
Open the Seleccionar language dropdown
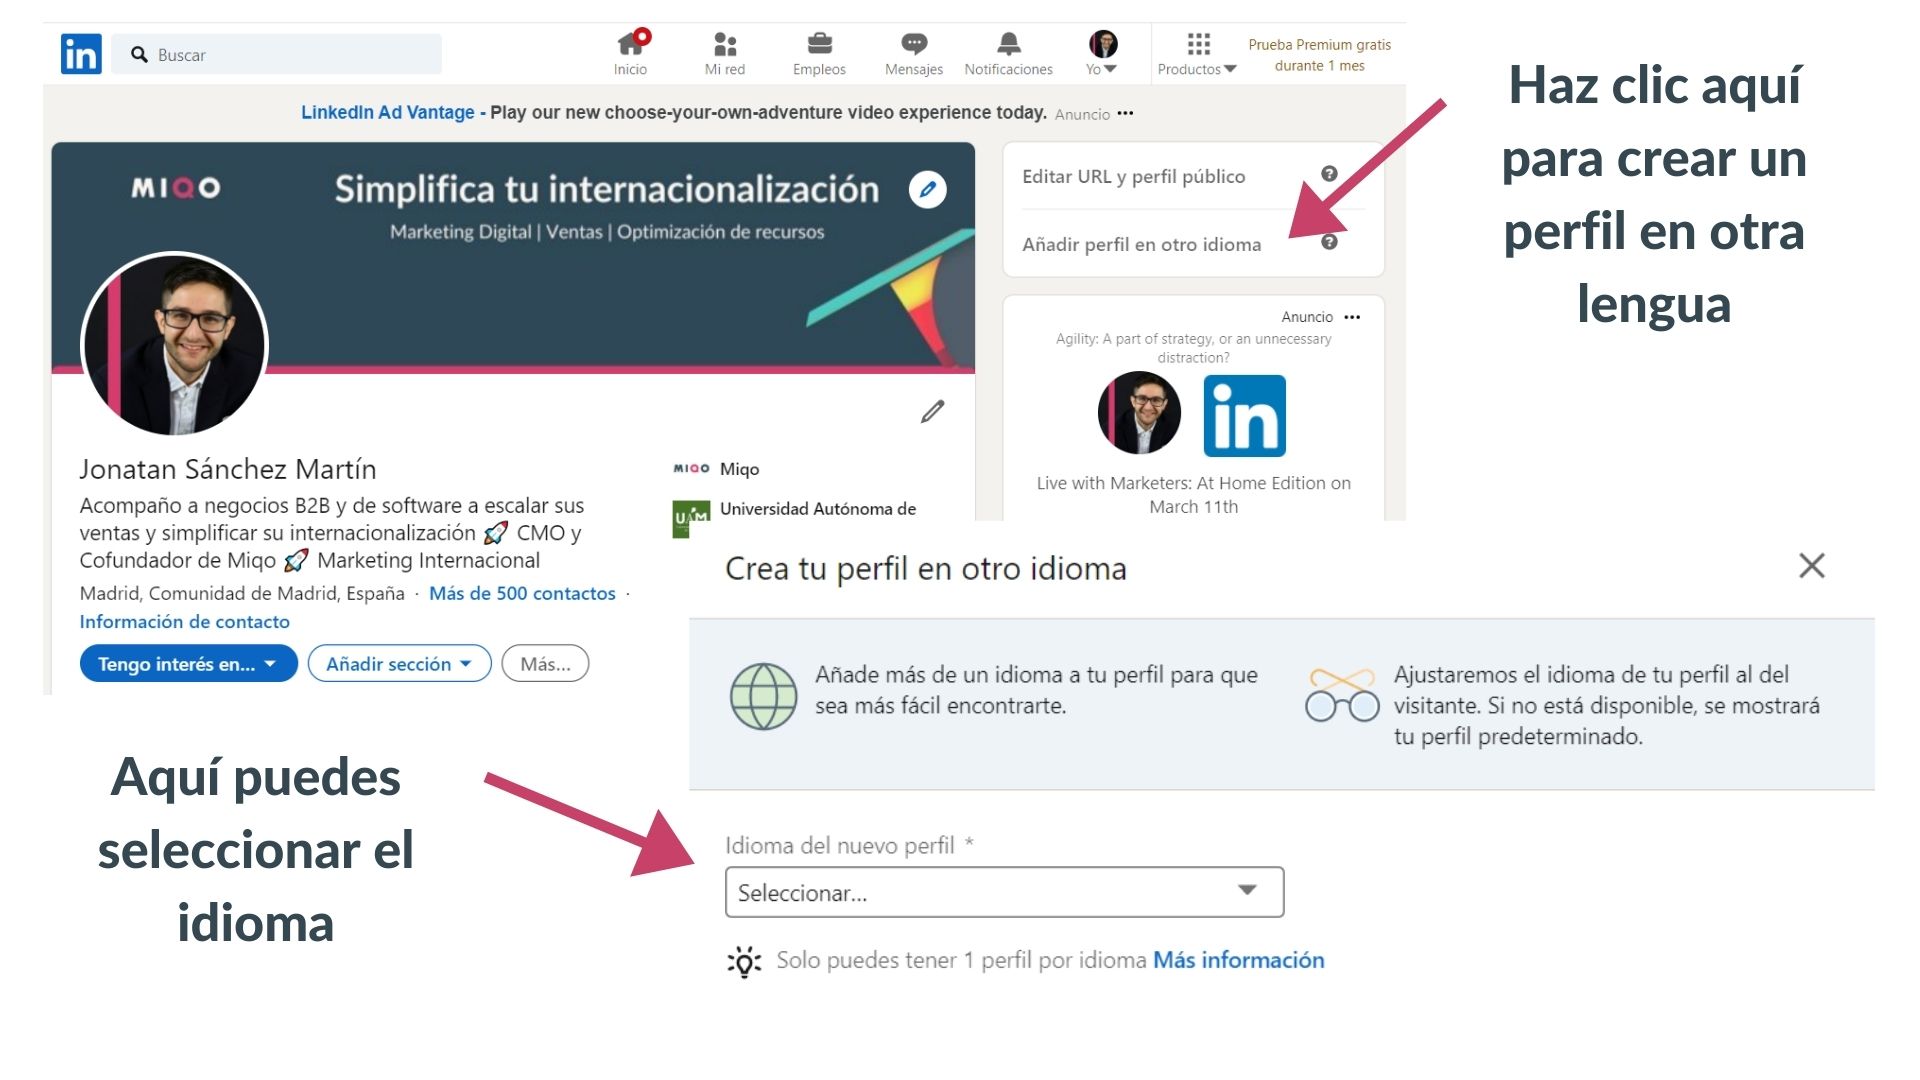point(1003,891)
